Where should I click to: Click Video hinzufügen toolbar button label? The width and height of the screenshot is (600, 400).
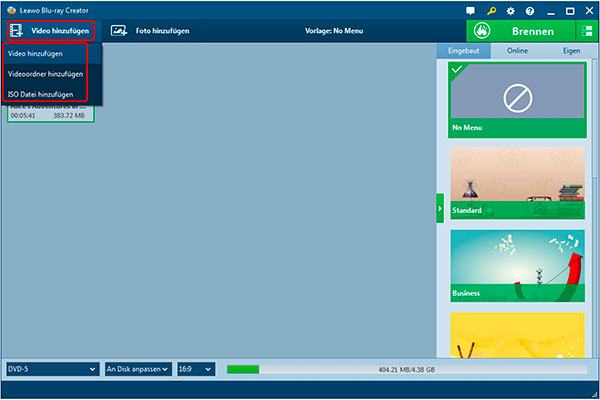click(x=60, y=31)
